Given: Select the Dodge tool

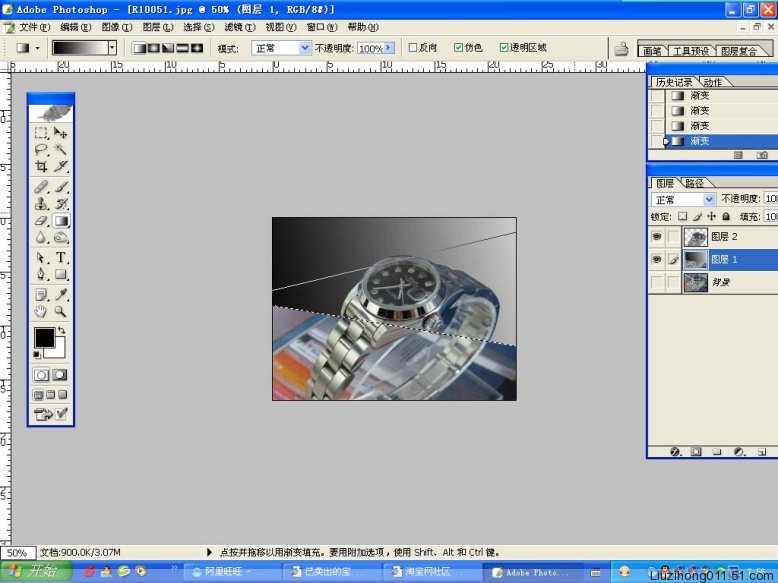Looking at the screenshot, I should pyautogui.click(x=61, y=238).
